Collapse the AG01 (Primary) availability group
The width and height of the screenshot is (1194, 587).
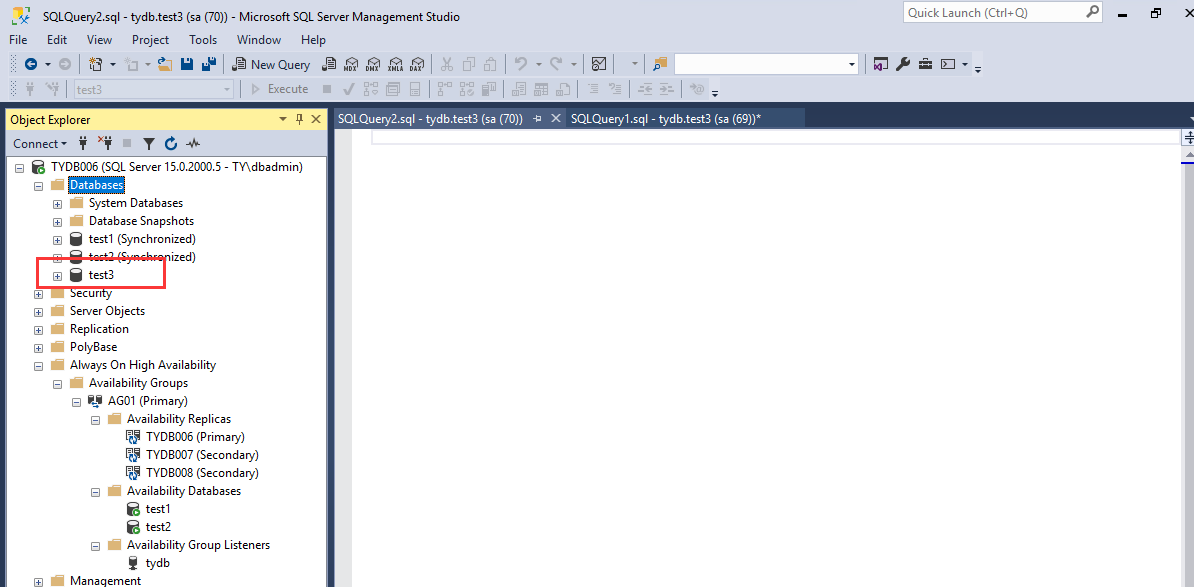click(x=76, y=401)
